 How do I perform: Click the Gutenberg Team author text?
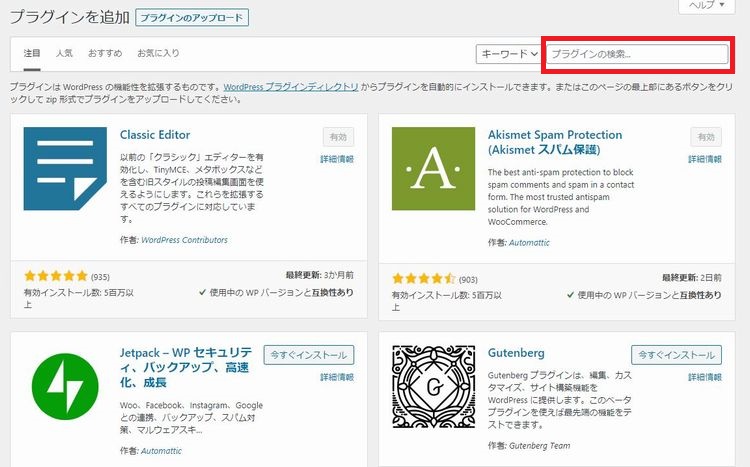coord(540,445)
